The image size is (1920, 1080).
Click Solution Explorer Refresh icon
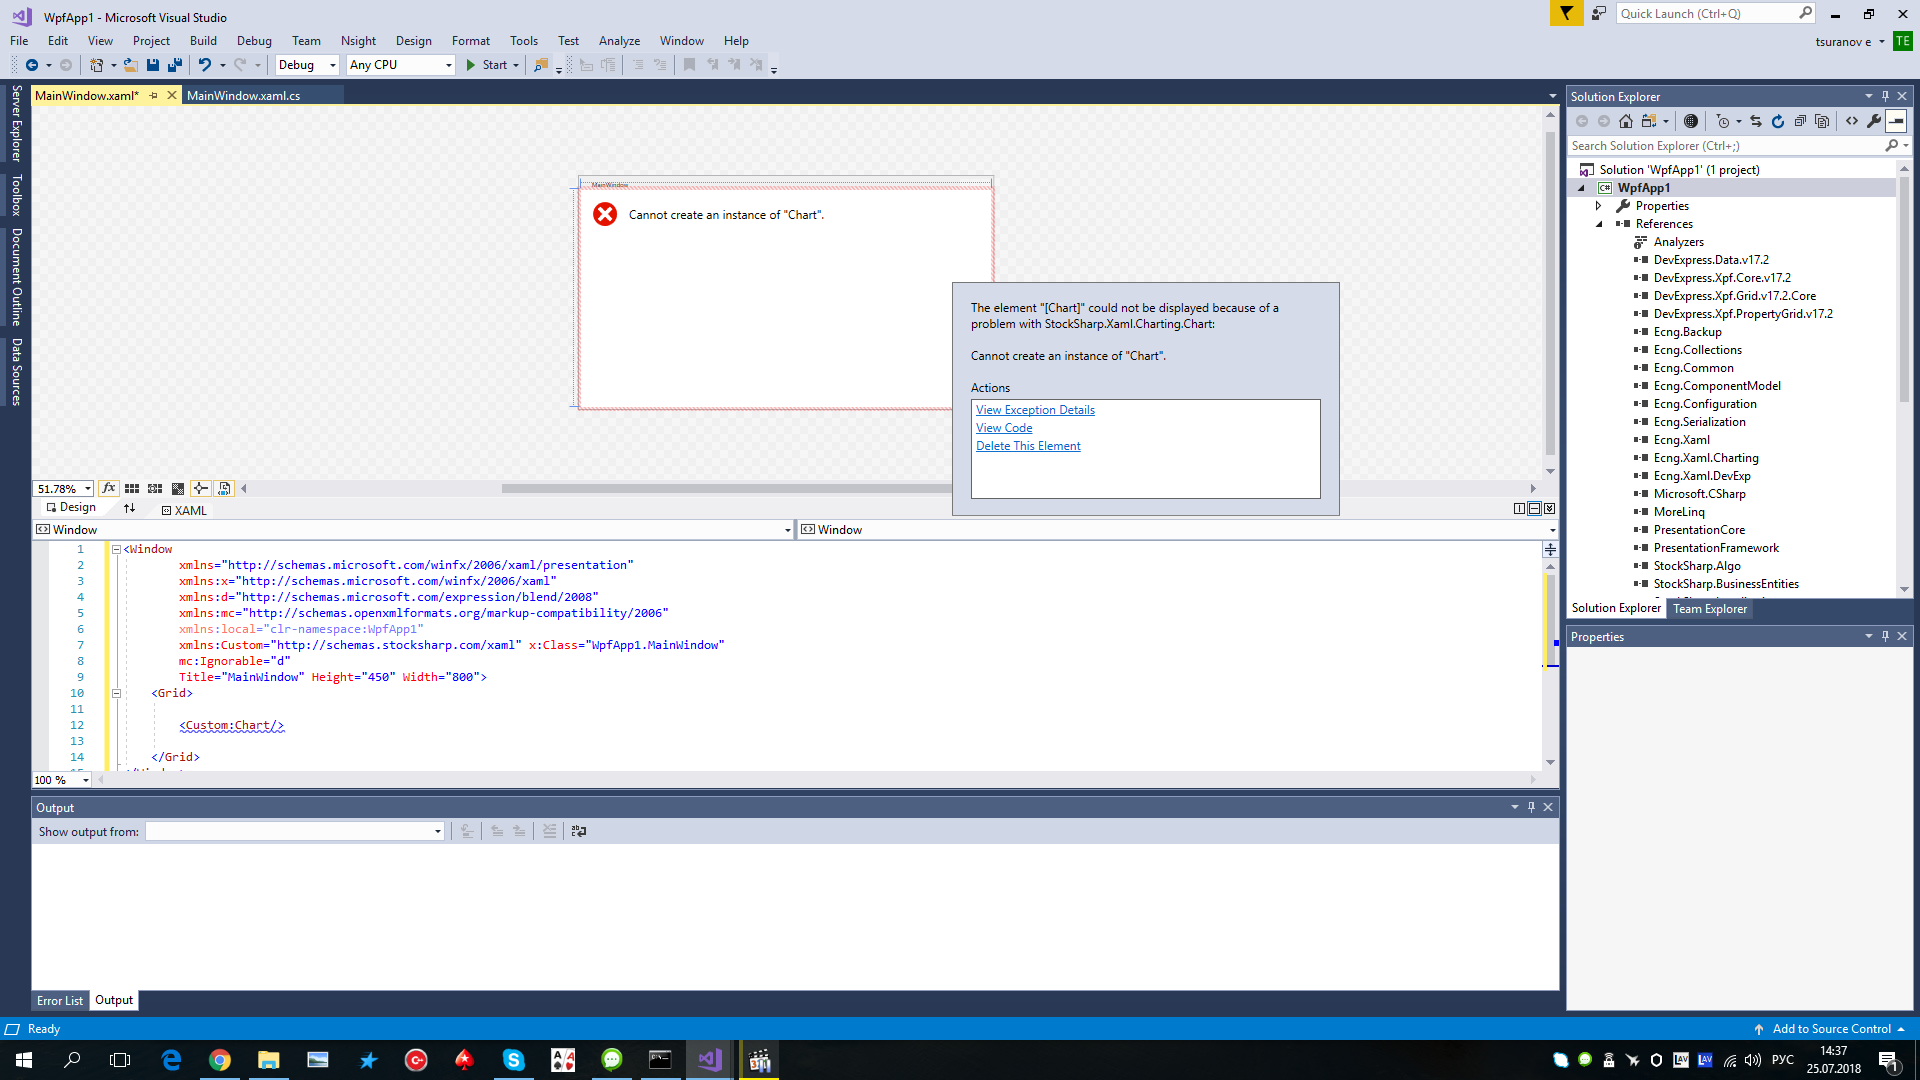(1778, 121)
